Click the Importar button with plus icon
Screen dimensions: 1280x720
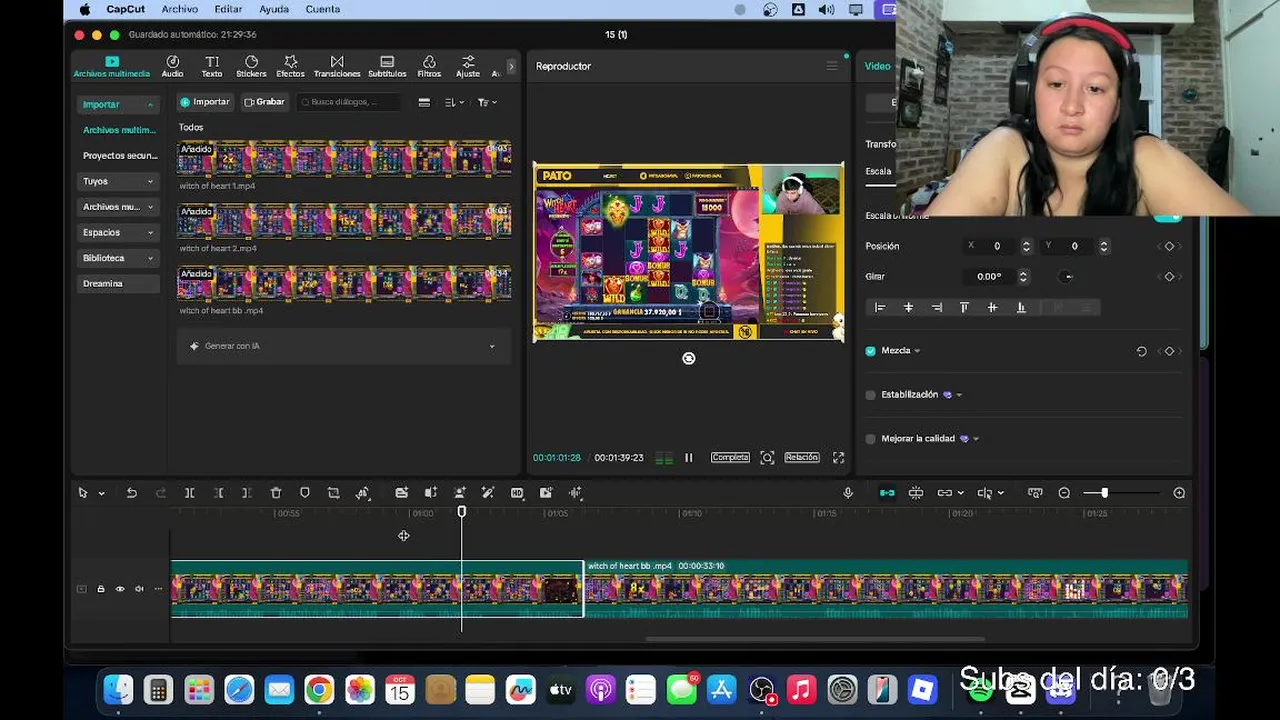[205, 102]
